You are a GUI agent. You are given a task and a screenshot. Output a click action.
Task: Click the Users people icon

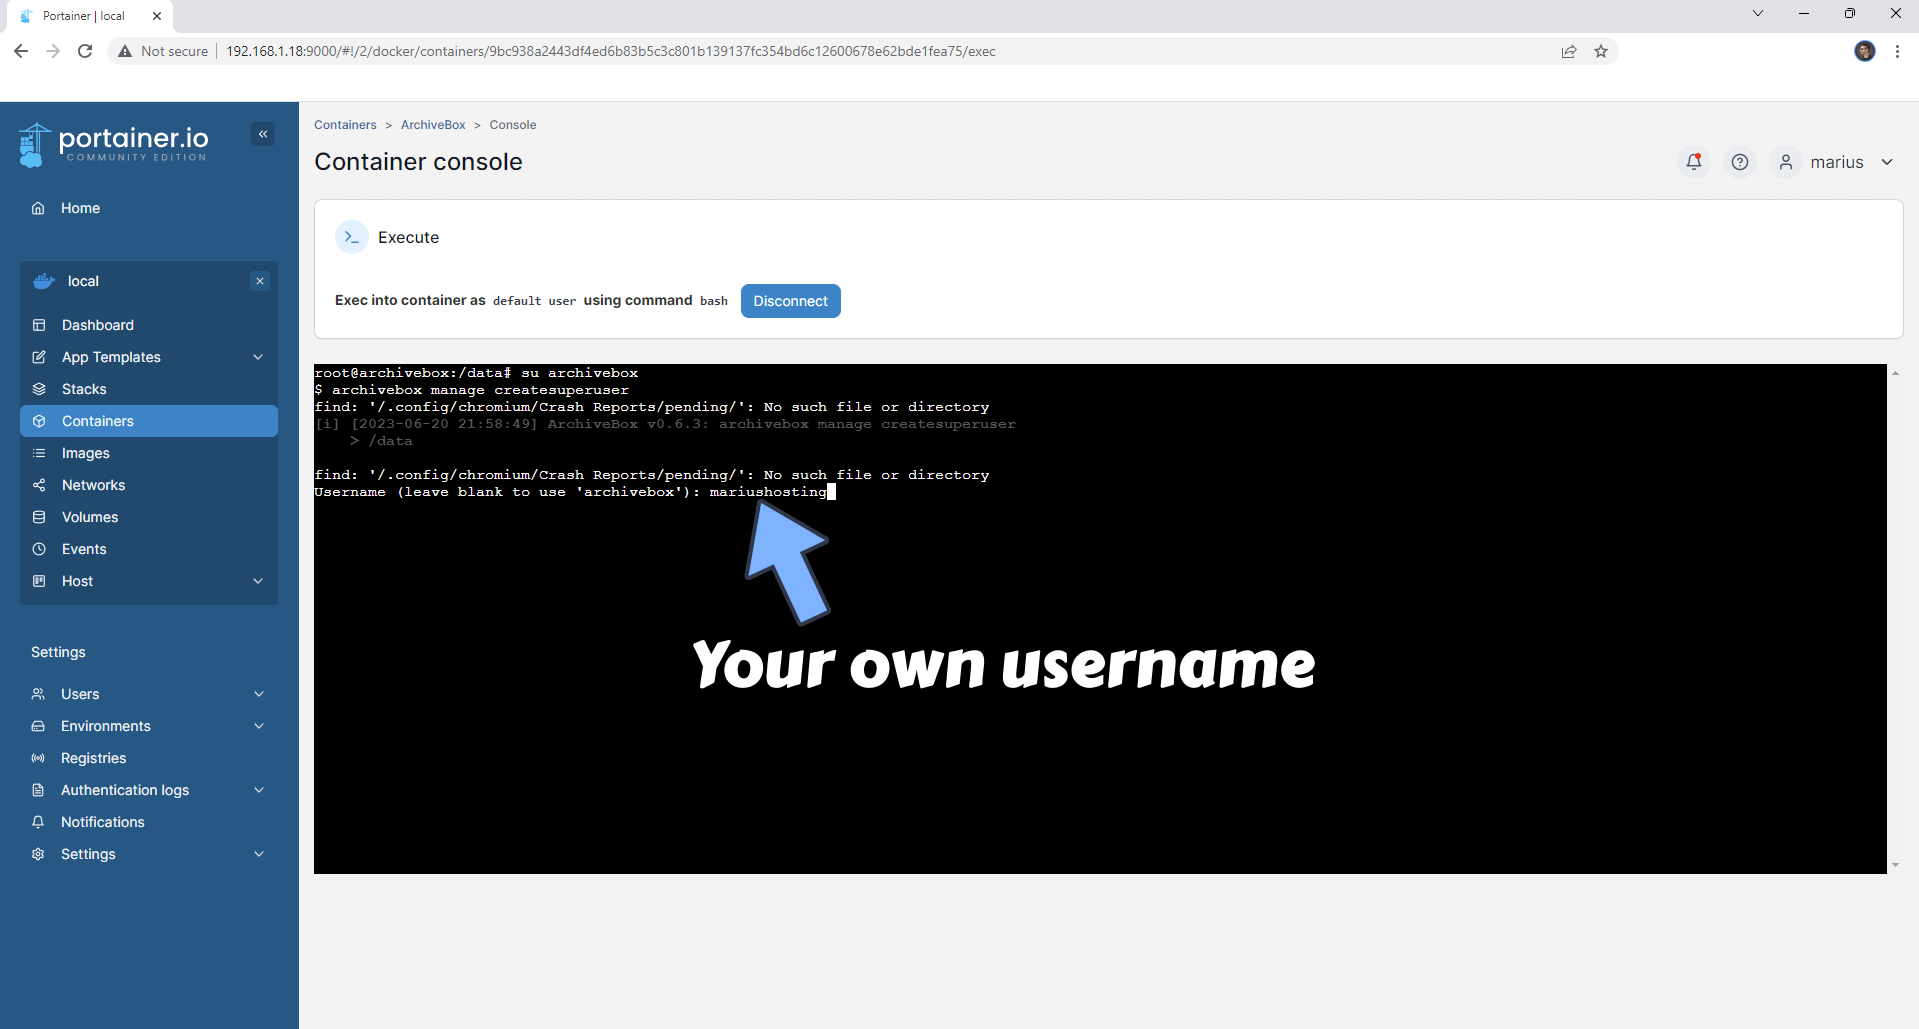pos(38,694)
